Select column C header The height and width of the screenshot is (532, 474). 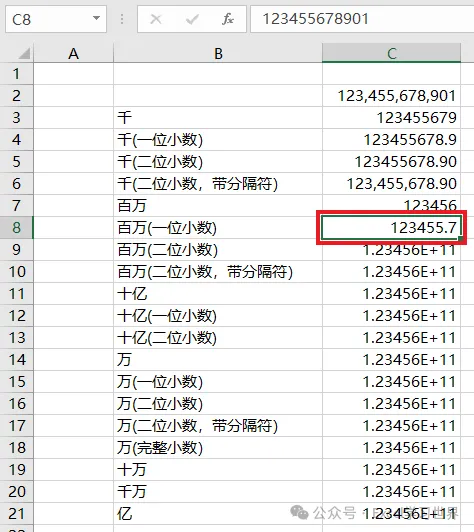392,54
